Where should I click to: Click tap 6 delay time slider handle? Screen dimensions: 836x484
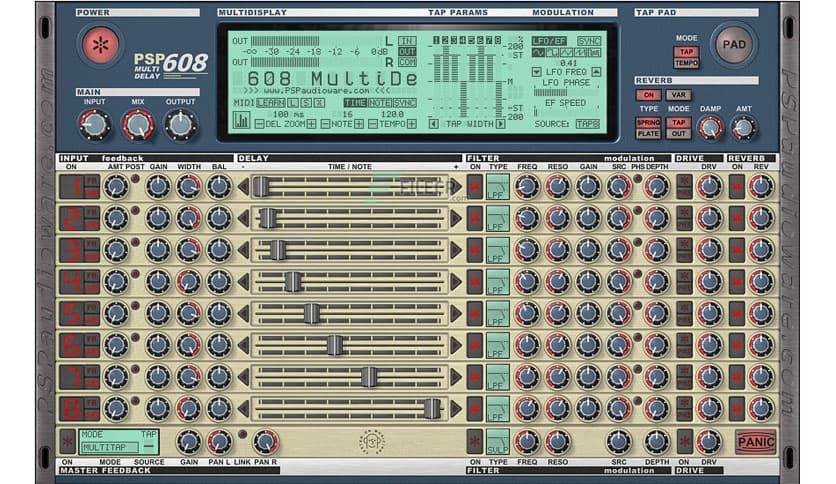[334, 345]
